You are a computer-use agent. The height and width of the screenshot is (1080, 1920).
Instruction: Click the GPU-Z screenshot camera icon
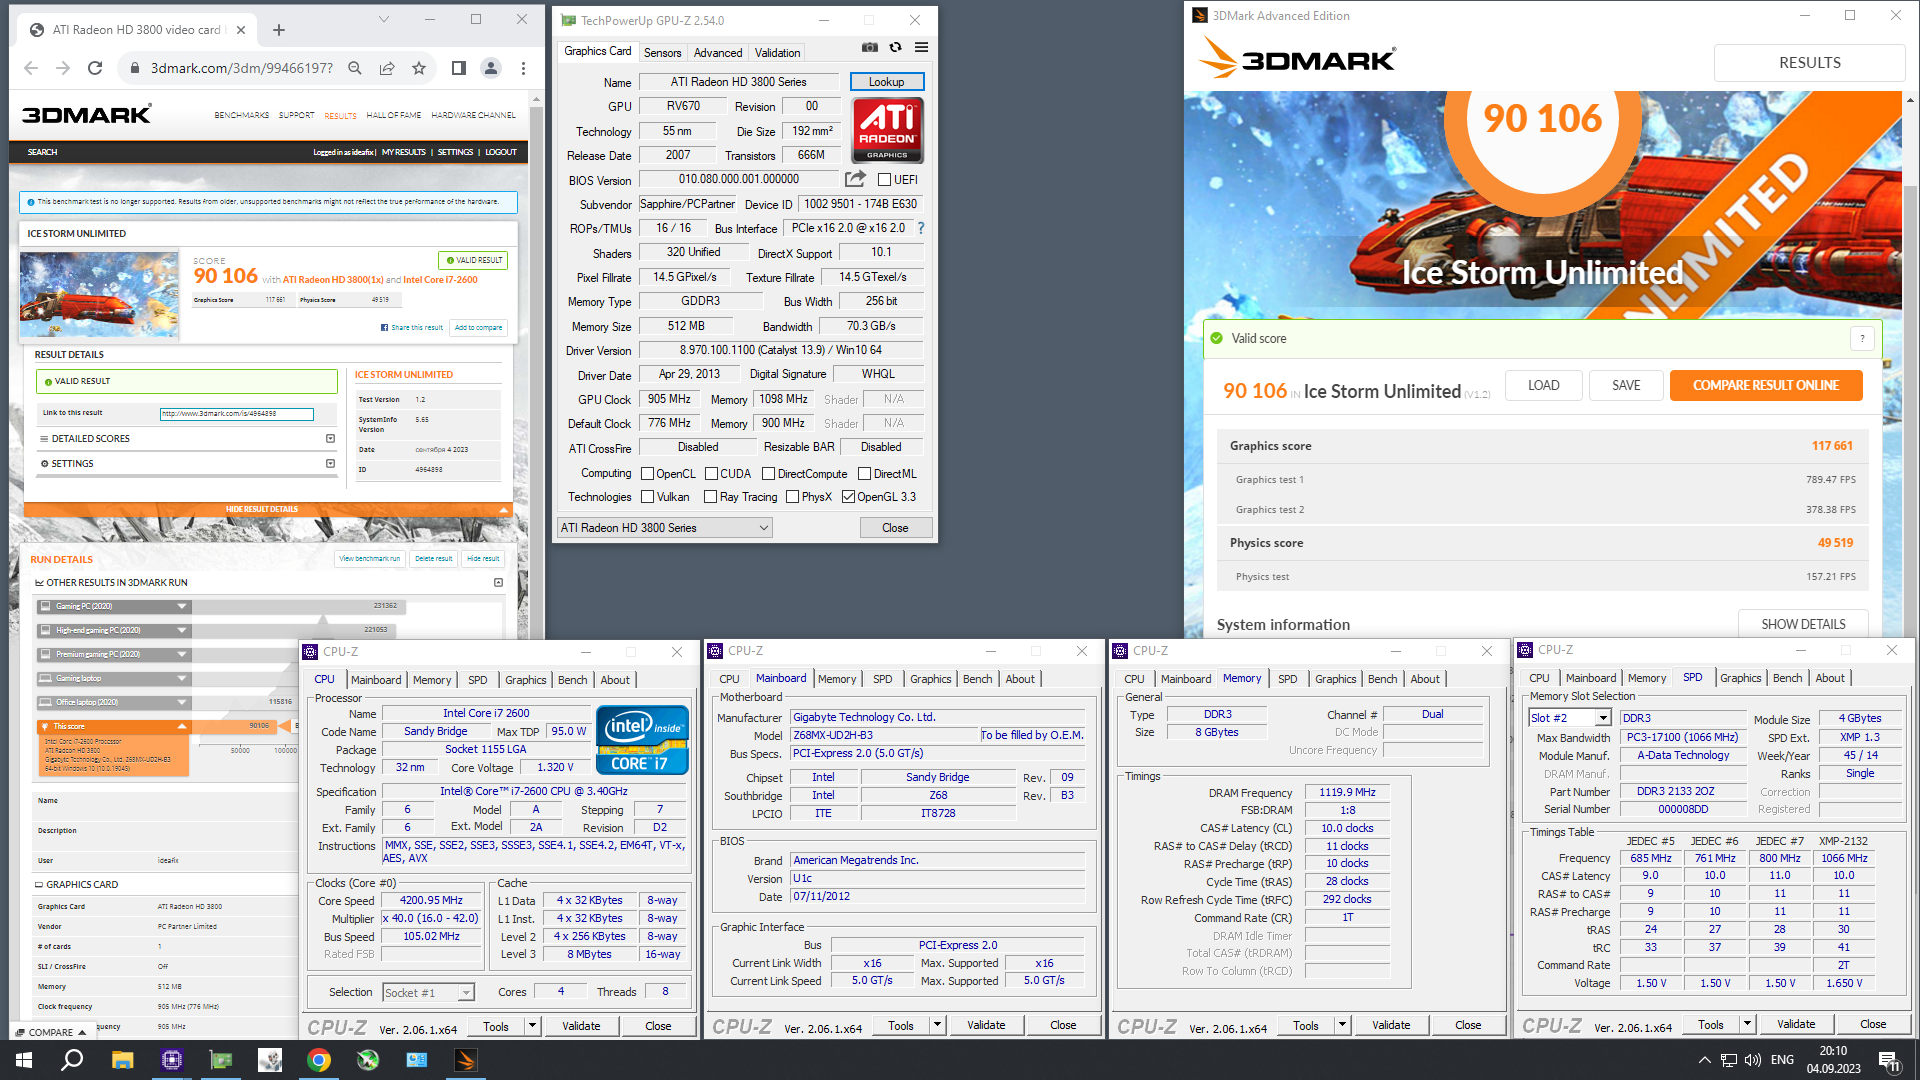tap(870, 47)
